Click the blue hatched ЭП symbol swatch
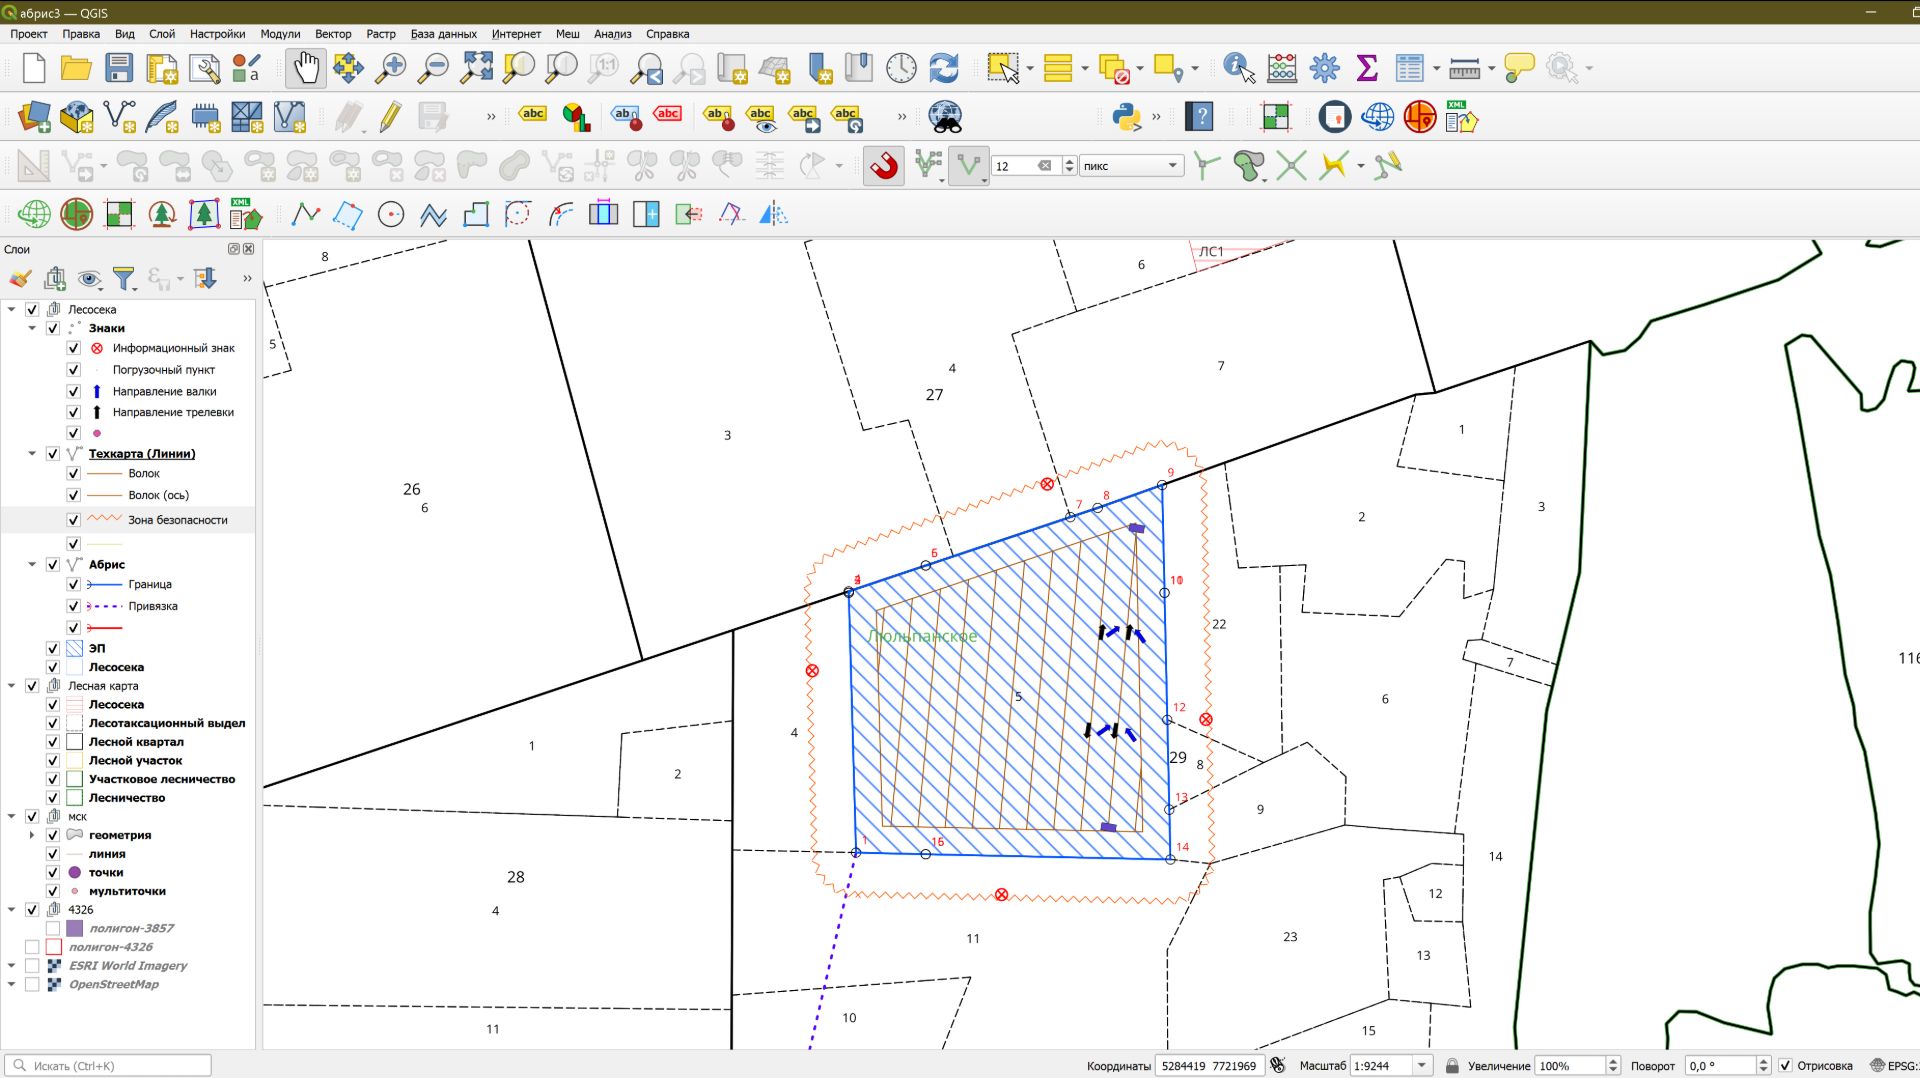The height and width of the screenshot is (1078, 1920). pyautogui.click(x=75, y=648)
